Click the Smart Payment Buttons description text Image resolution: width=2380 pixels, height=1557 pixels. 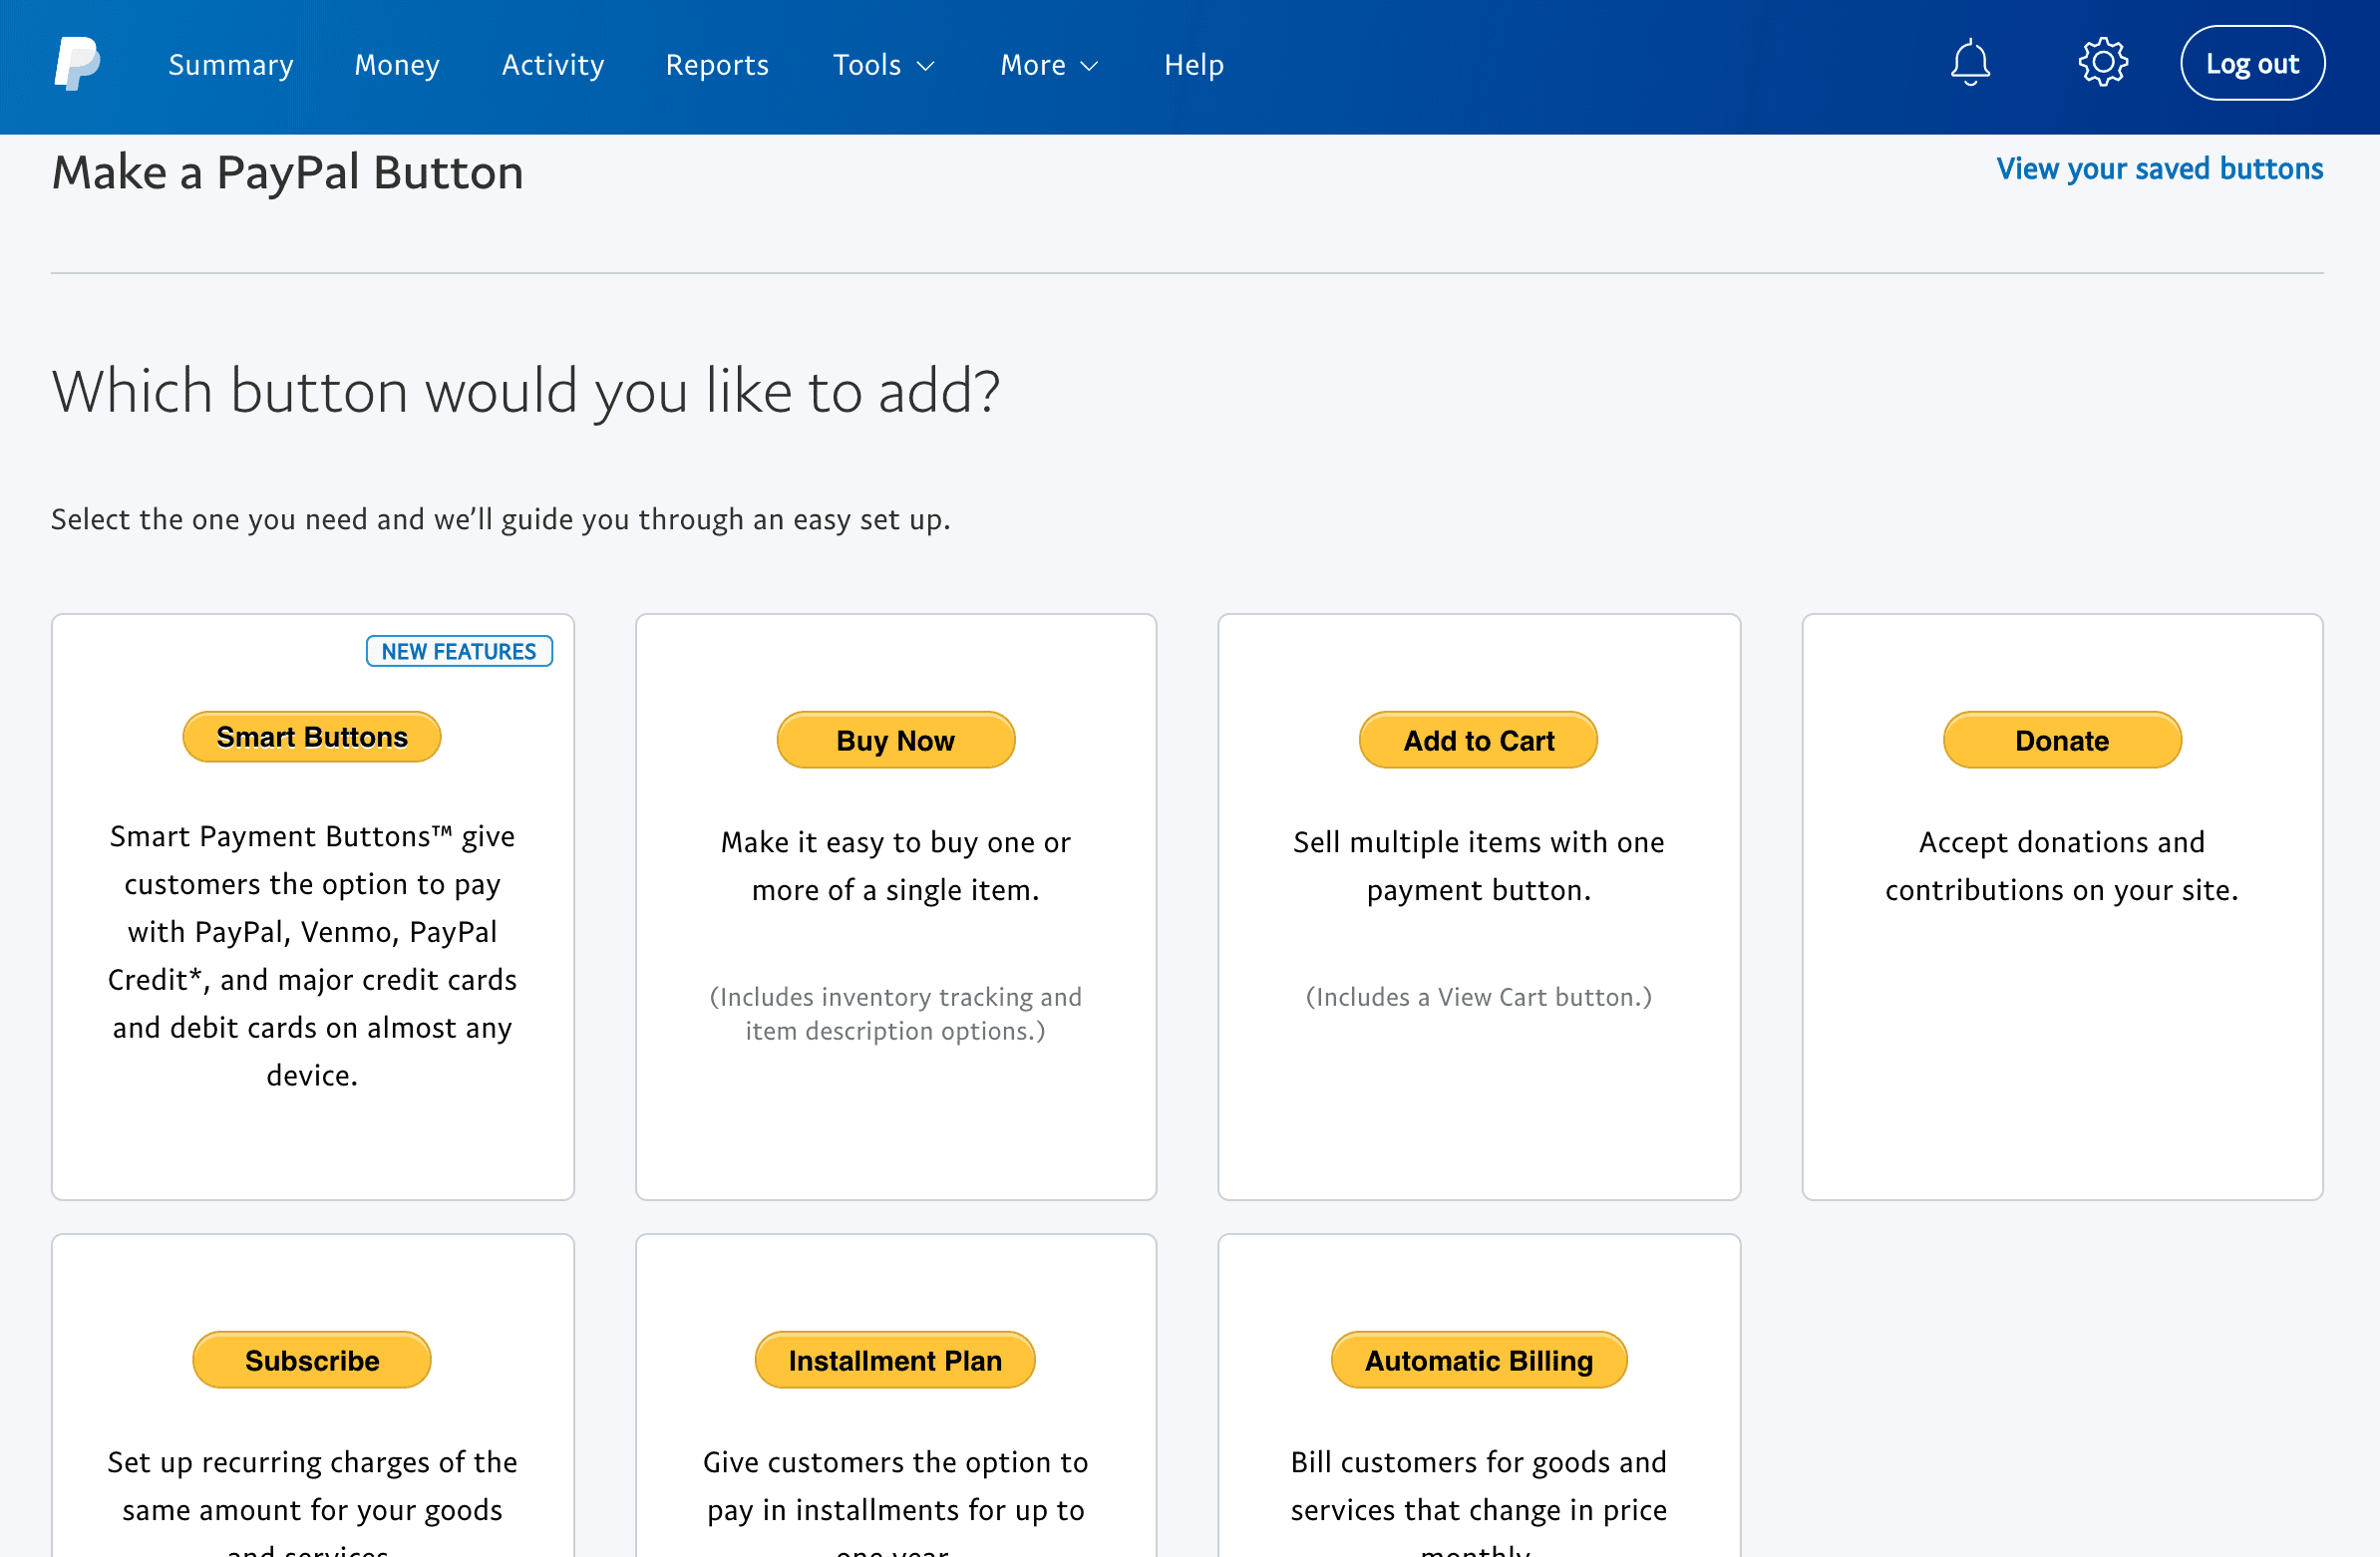312,956
